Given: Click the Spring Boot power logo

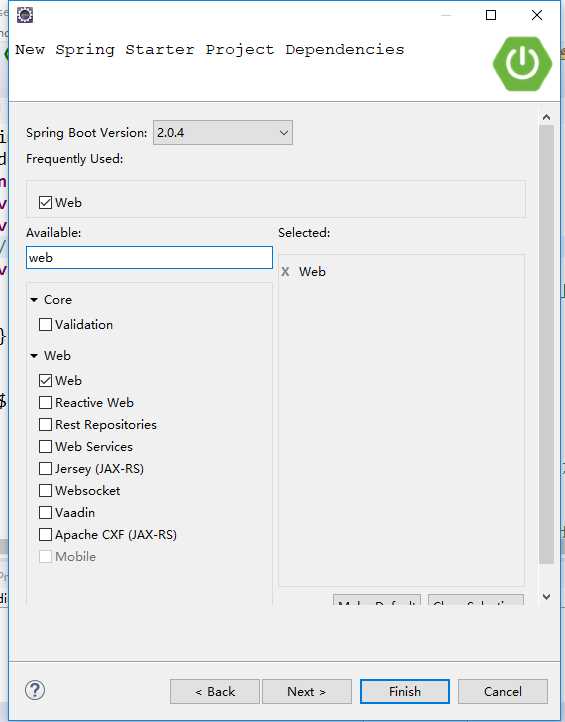Looking at the screenshot, I should [x=522, y=64].
